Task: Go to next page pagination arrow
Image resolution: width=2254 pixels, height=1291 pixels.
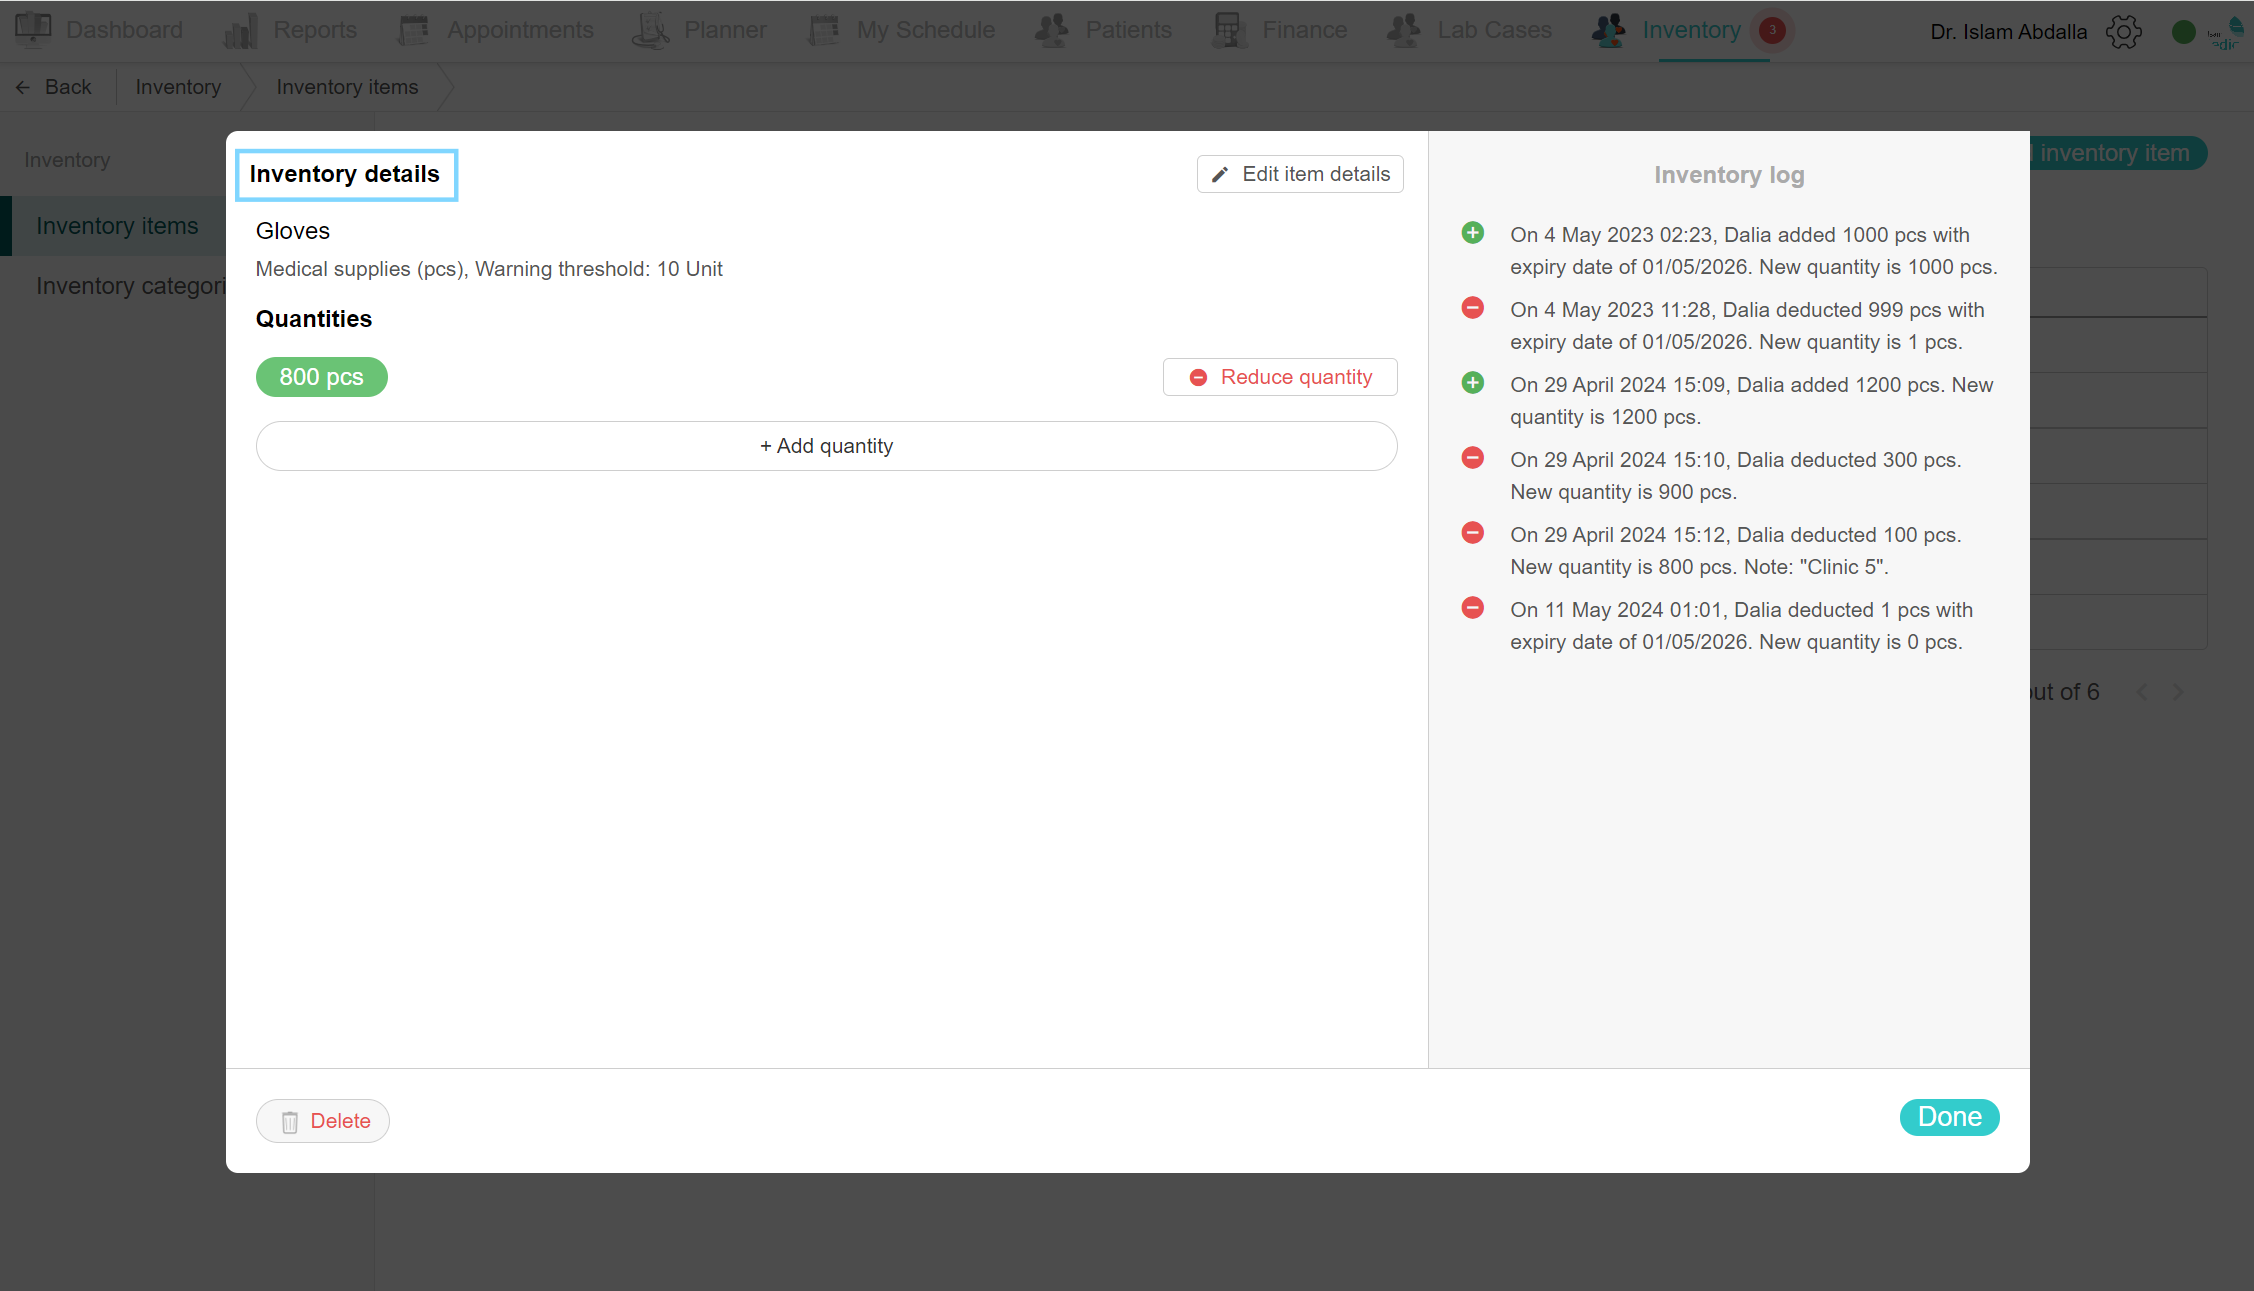Action: pos(2178,692)
